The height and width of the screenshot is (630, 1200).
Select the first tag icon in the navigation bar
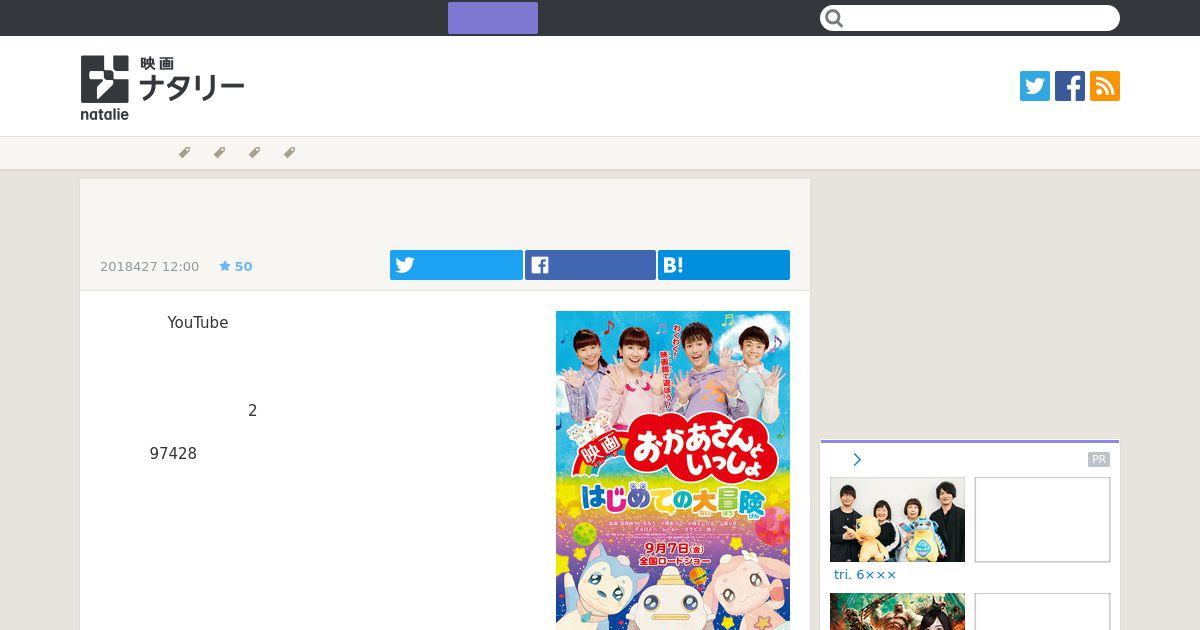click(x=184, y=153)
